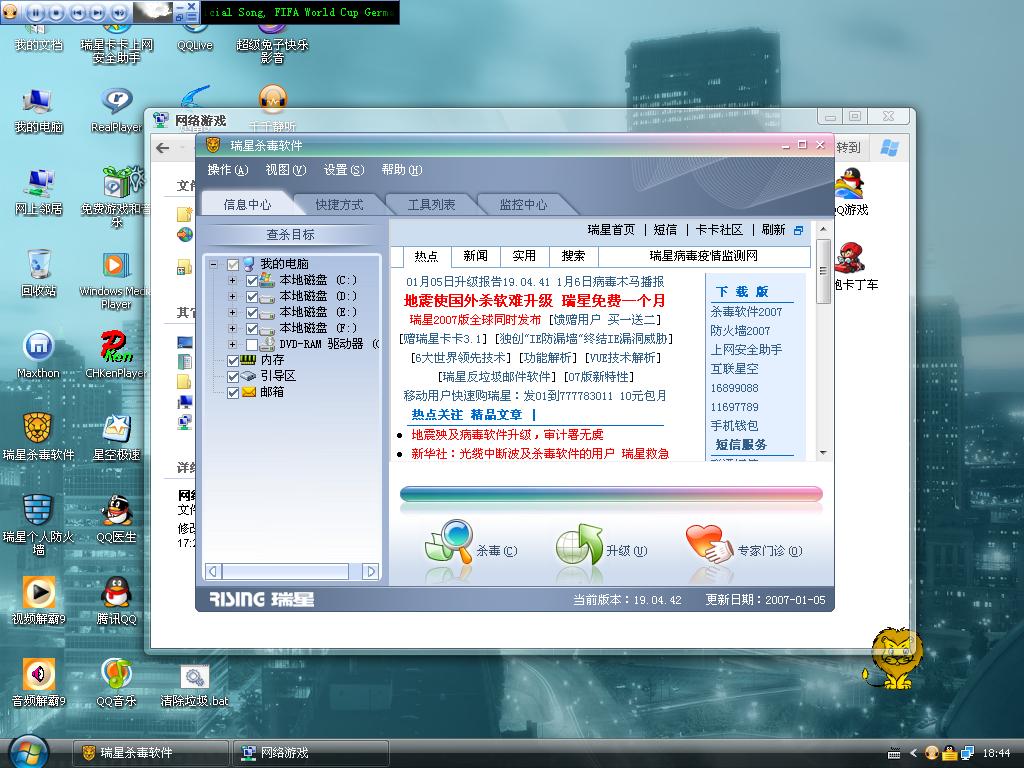Uncheck 本地磁盘 (E:) checkbox

click(x=252, y=312)
